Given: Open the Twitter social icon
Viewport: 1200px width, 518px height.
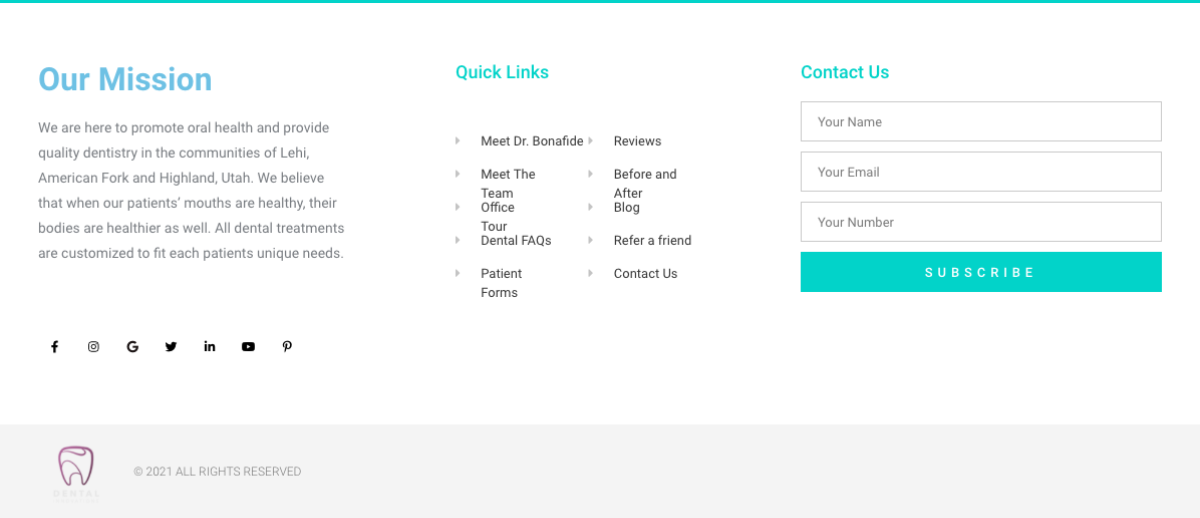Looking at the screenshot, I should 171,347.
